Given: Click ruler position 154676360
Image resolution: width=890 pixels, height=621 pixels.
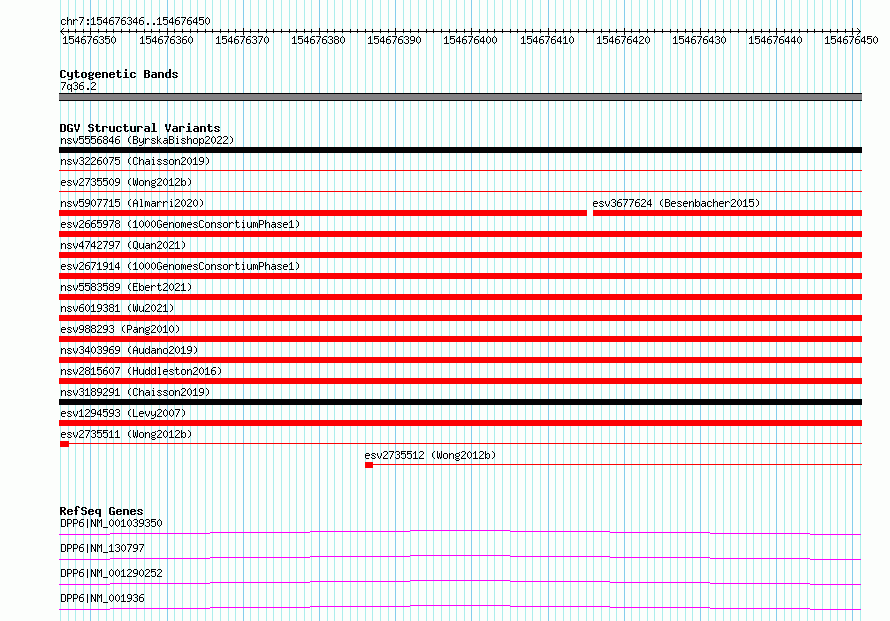Looking at the screenshot, I should [x=166, y=40].
